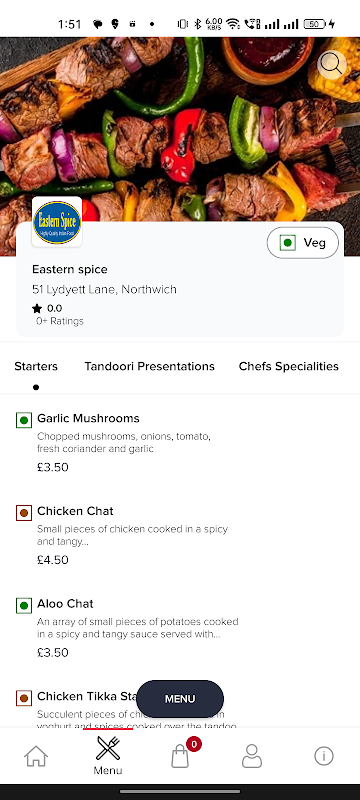Open the floating MENU button
Image resolution: width=360 pixels, height=800 pixels.
point(180,699)
